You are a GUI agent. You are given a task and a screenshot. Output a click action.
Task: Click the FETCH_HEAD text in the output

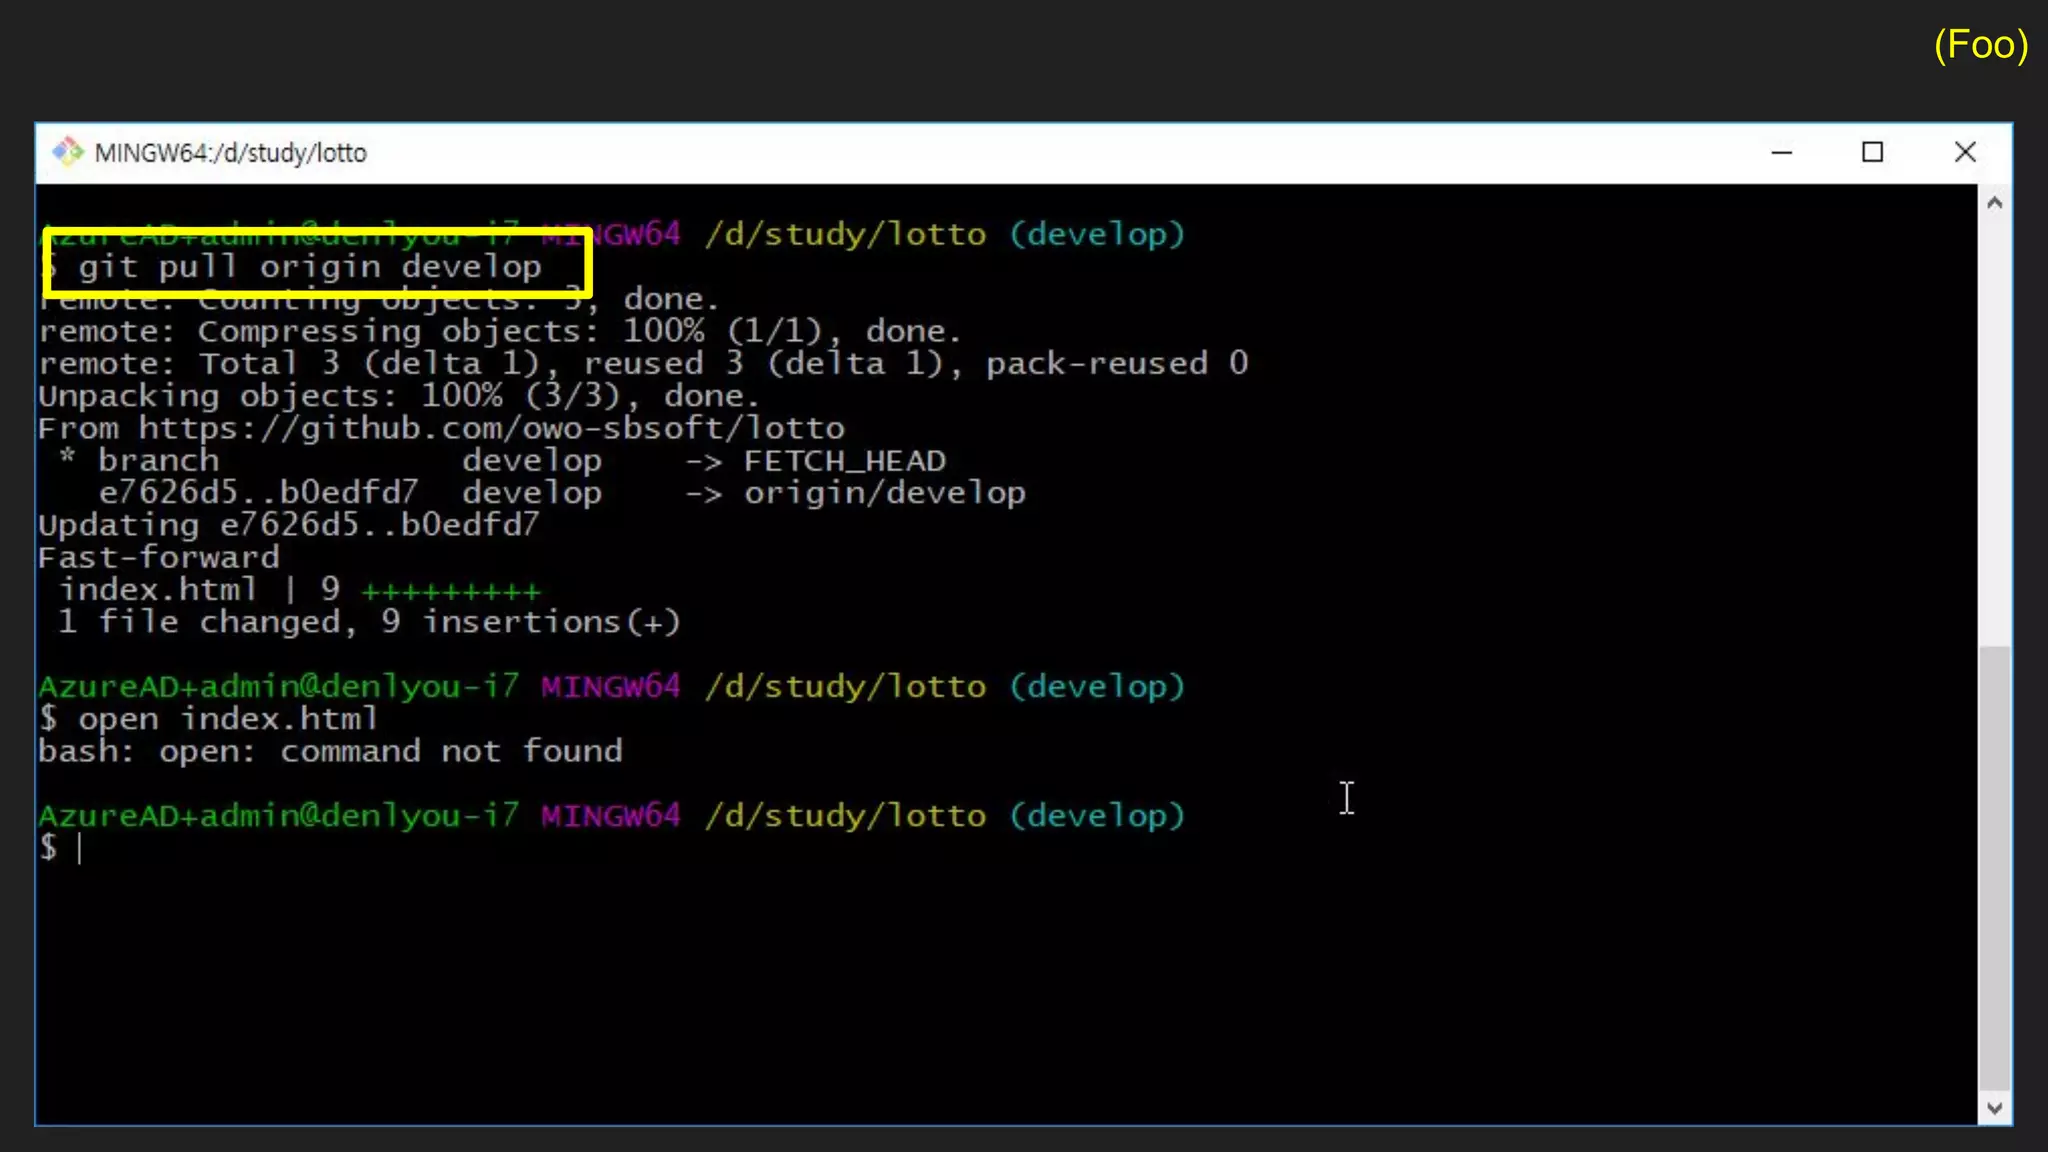(x=844, y=461)
